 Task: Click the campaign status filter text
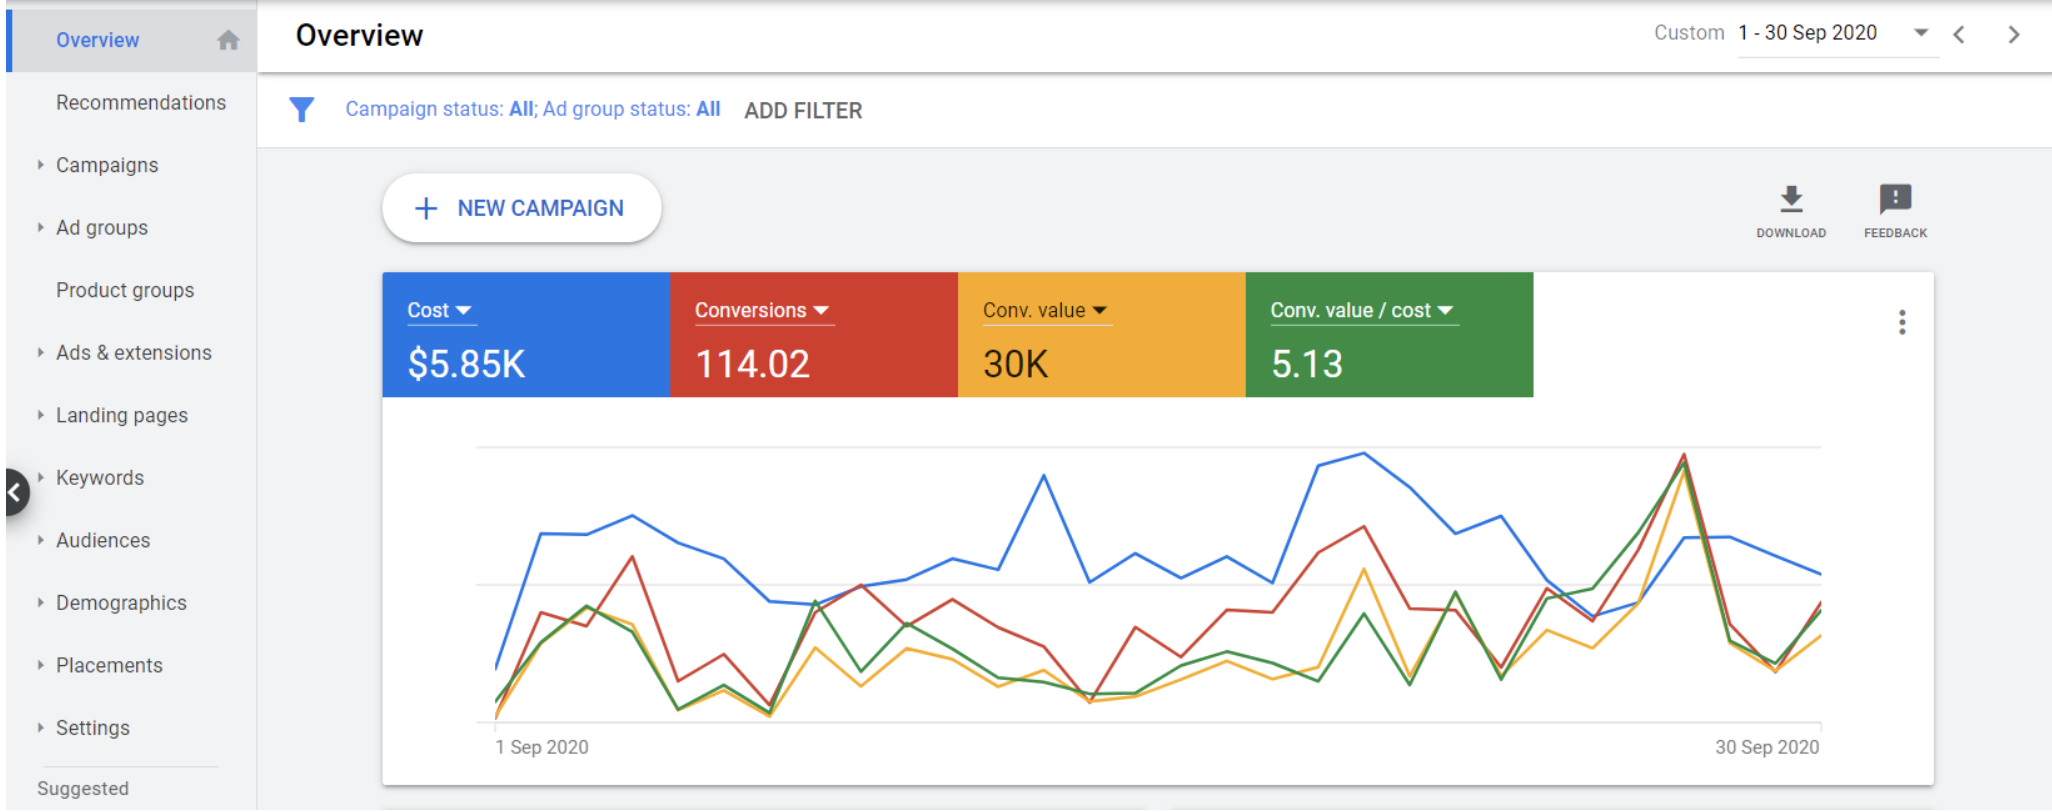pos(532,109)
